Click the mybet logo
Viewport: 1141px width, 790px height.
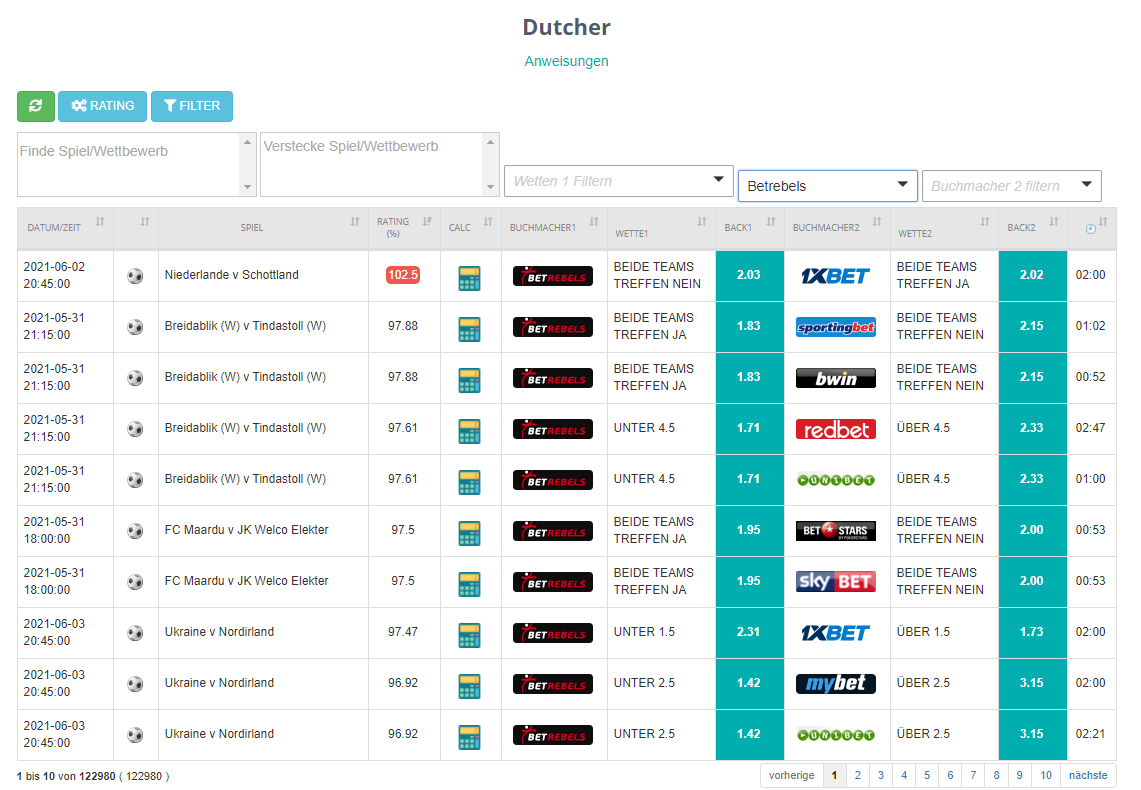click(835, 684)
